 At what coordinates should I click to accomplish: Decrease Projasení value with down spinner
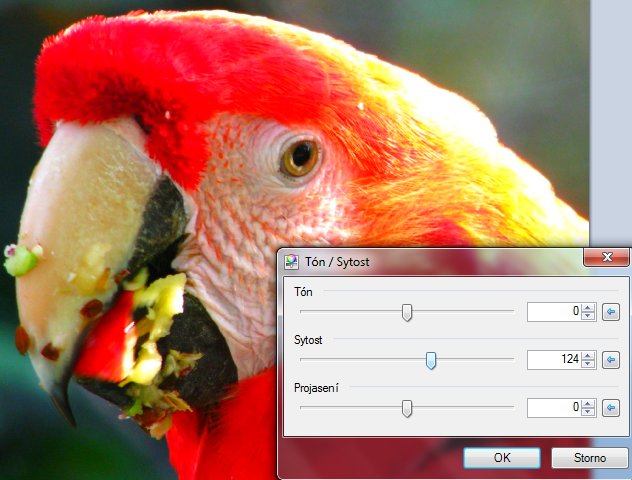(x=588, y=412)
